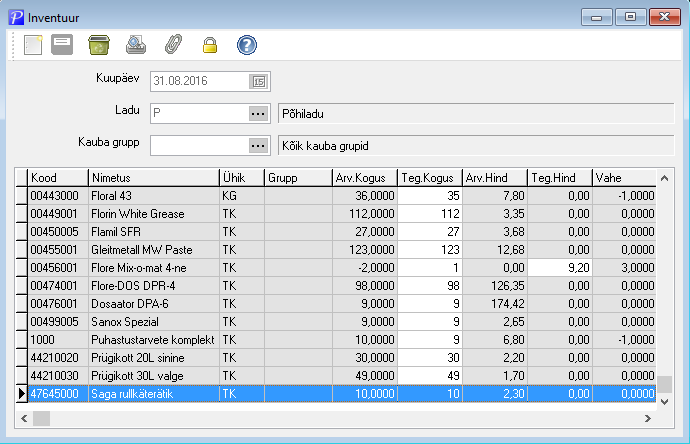Close the Inventuur window

point(664,17)
